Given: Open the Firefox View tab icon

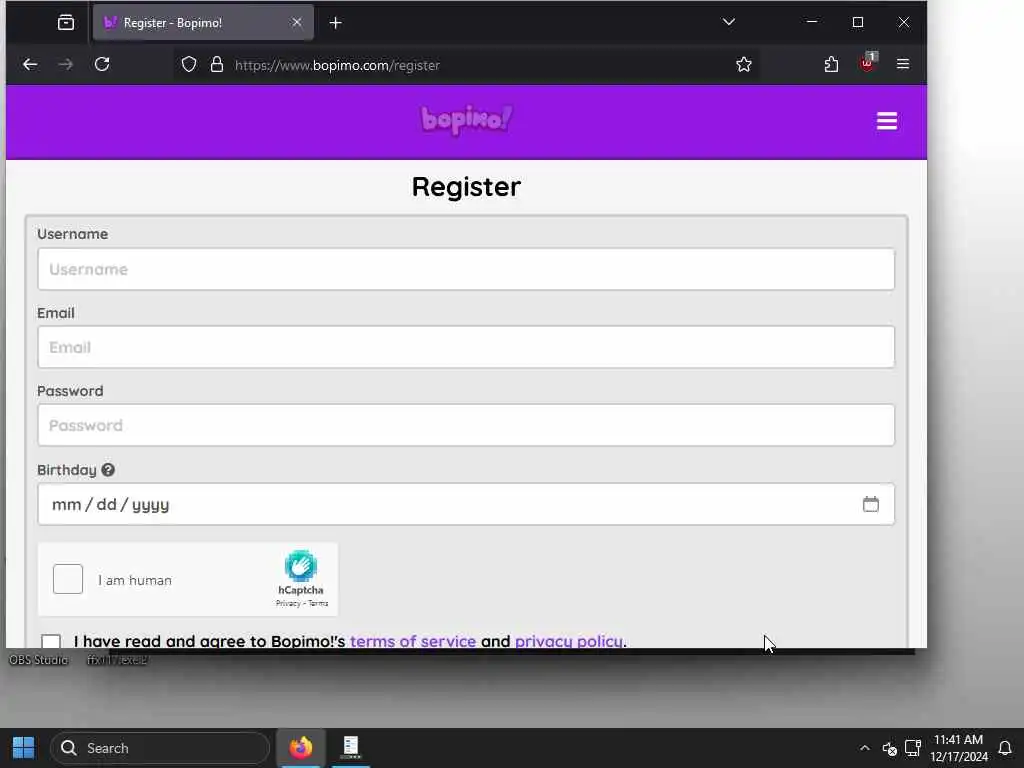Looking at the screenshot, I should [x=66, y=22].
